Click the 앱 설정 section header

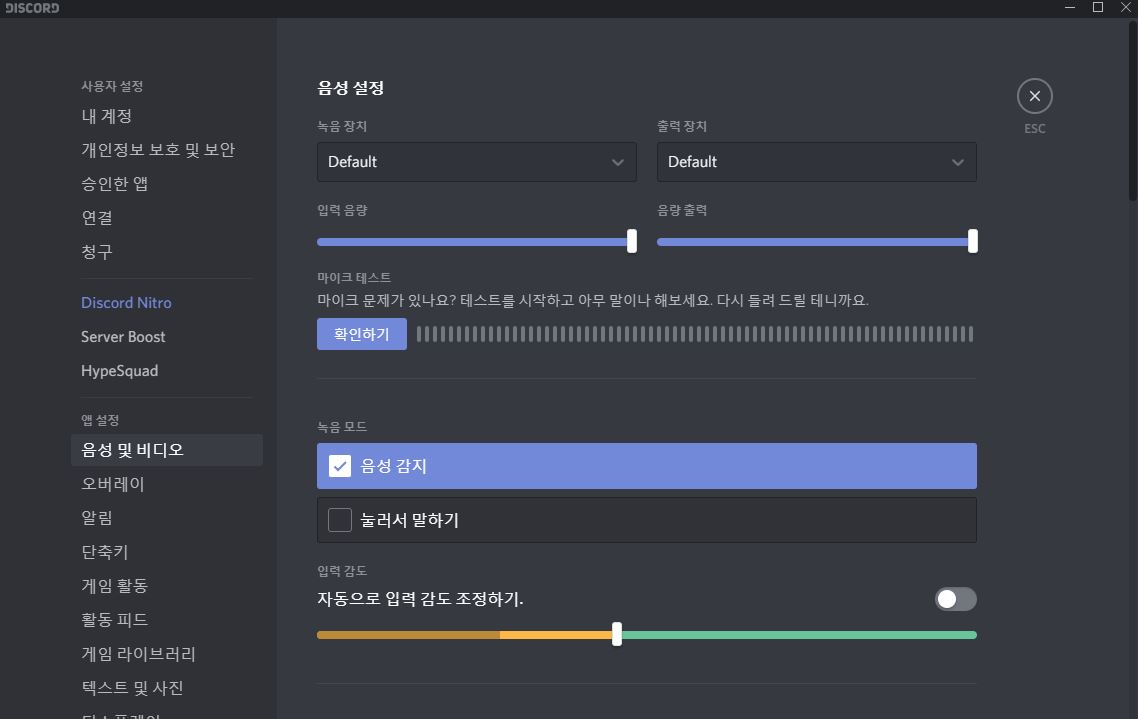coord(100,420)
